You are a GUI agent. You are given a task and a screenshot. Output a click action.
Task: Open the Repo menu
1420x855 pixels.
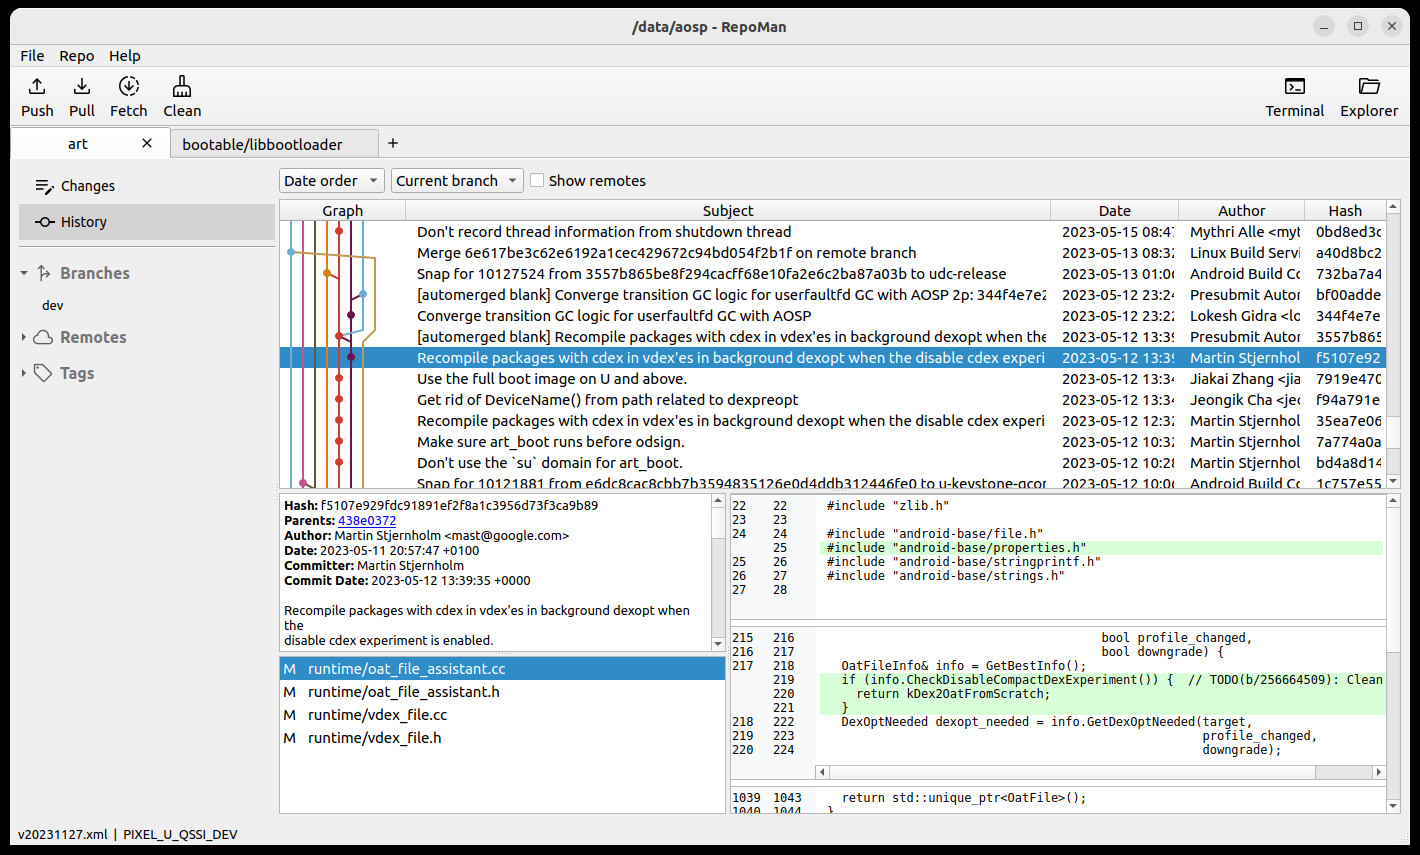click(76, 56)
